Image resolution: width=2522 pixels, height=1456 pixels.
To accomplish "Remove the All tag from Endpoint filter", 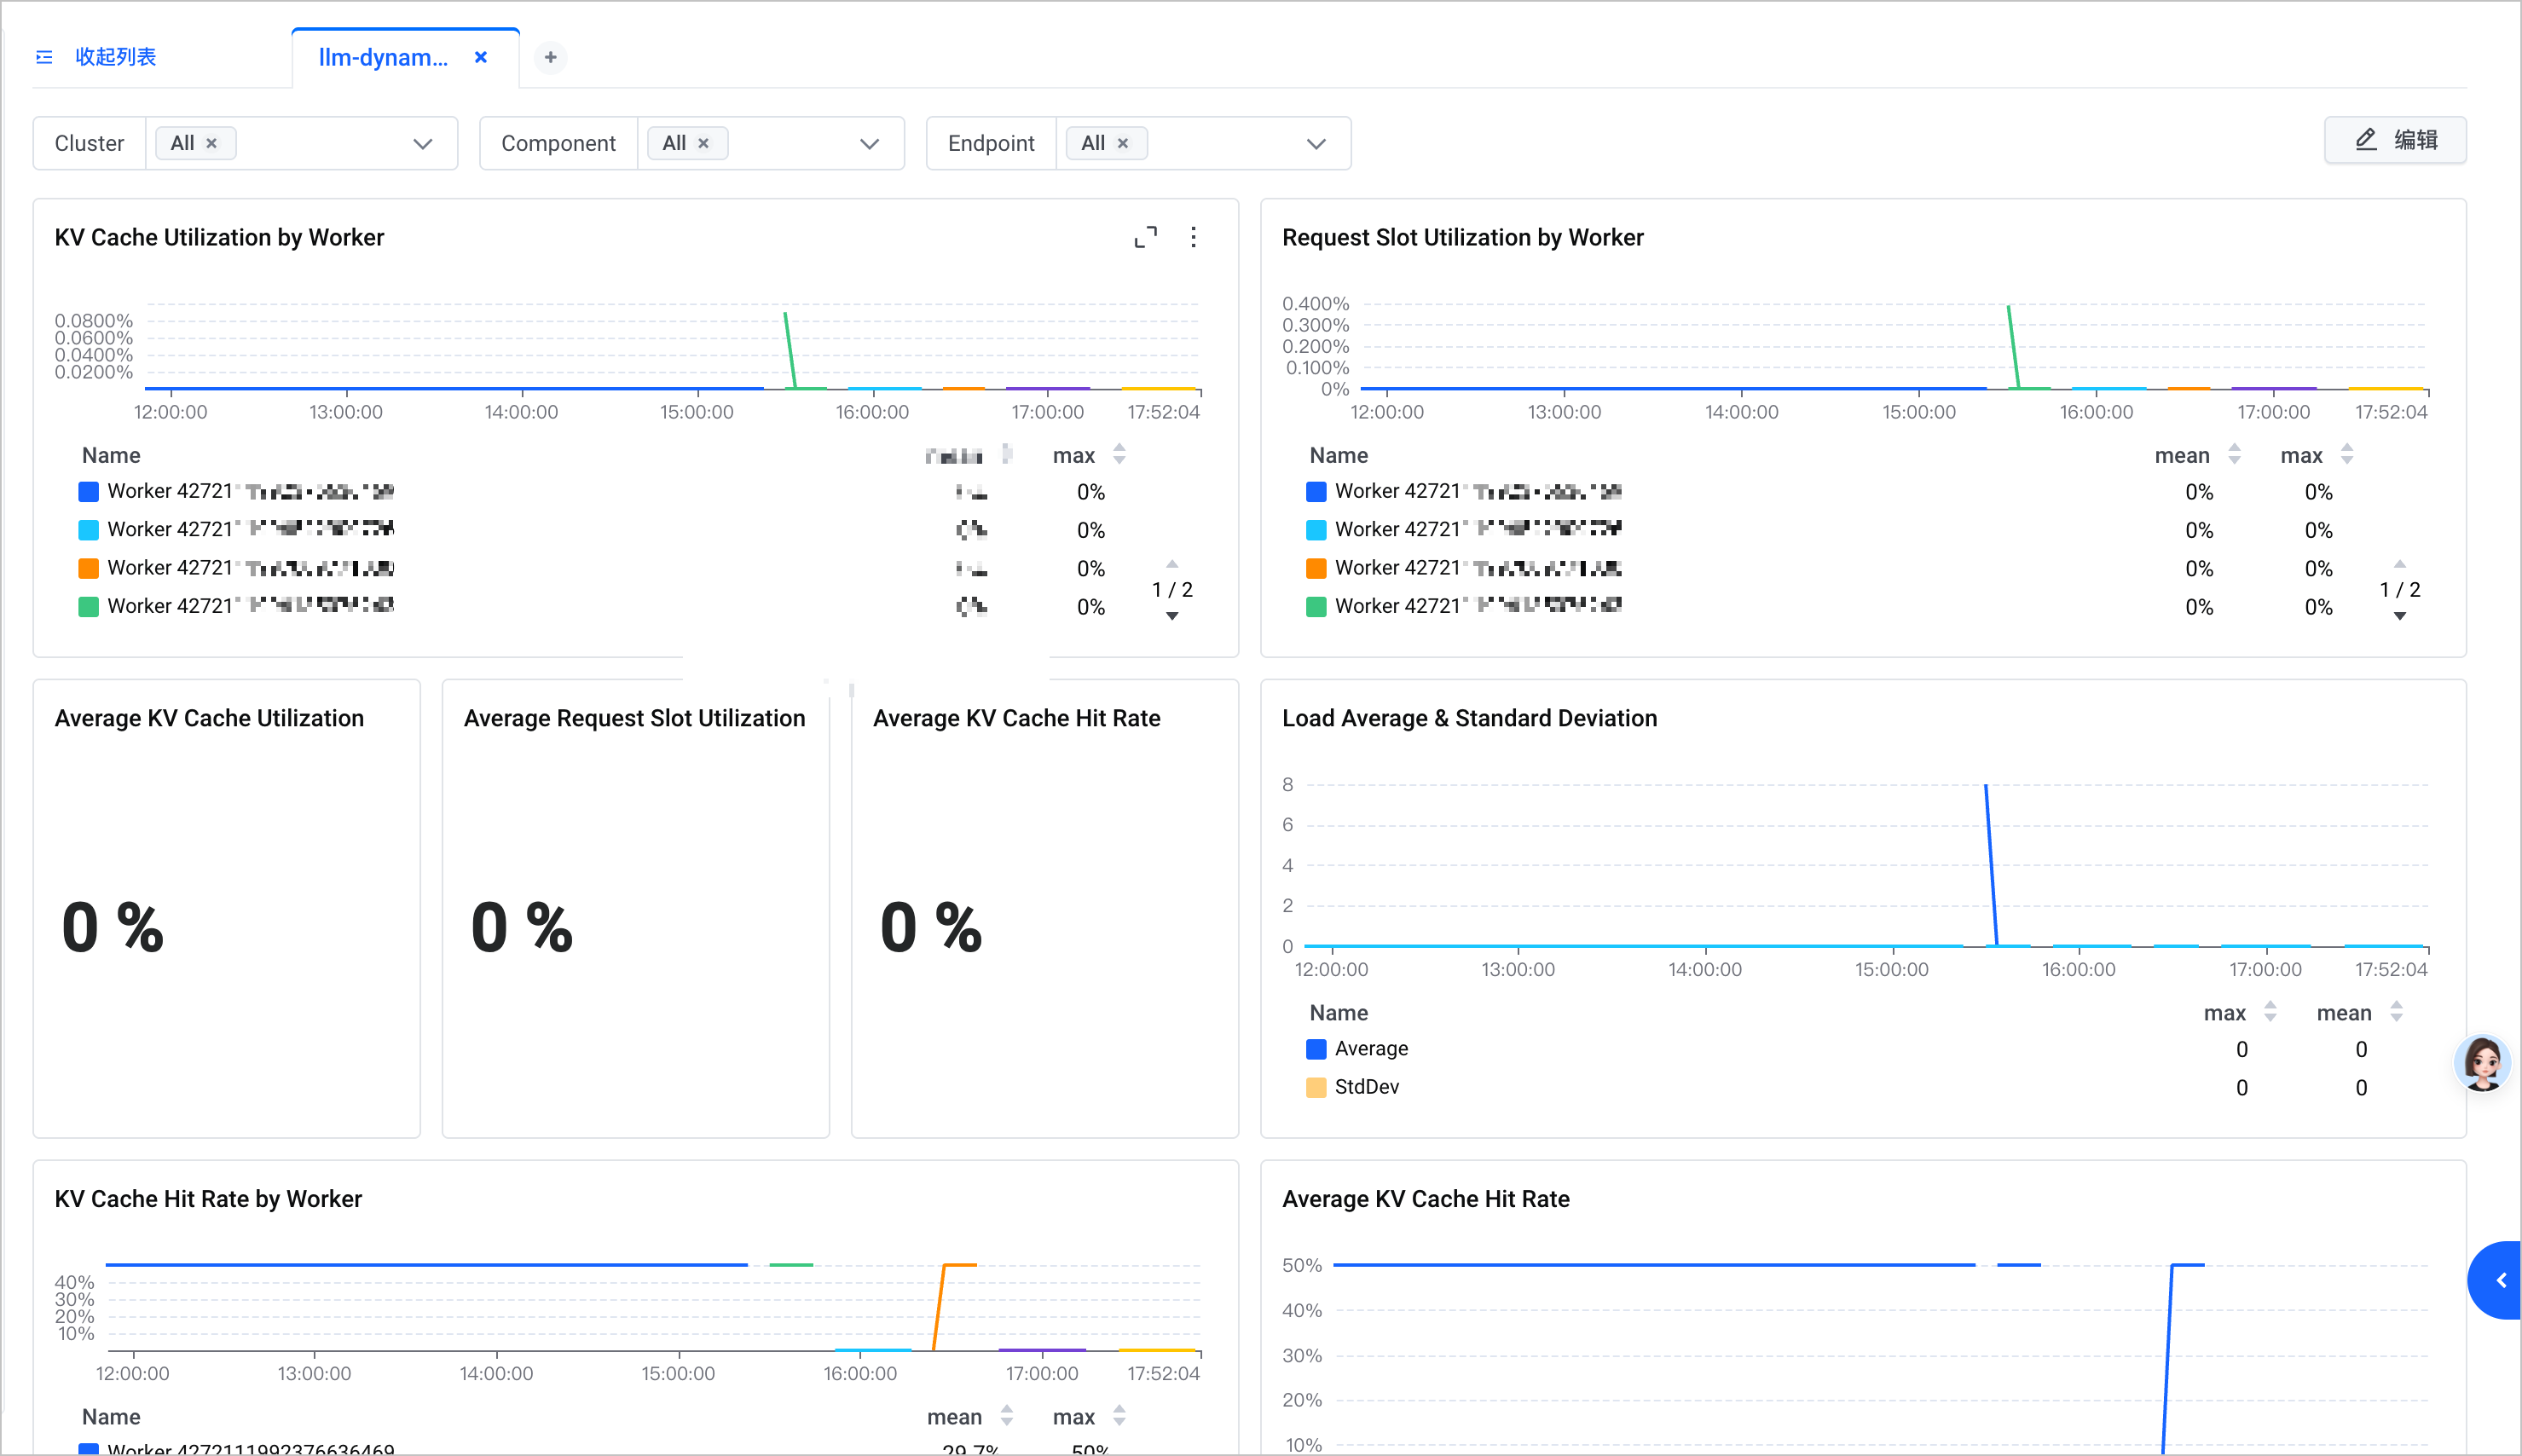I will [1123, 143].
